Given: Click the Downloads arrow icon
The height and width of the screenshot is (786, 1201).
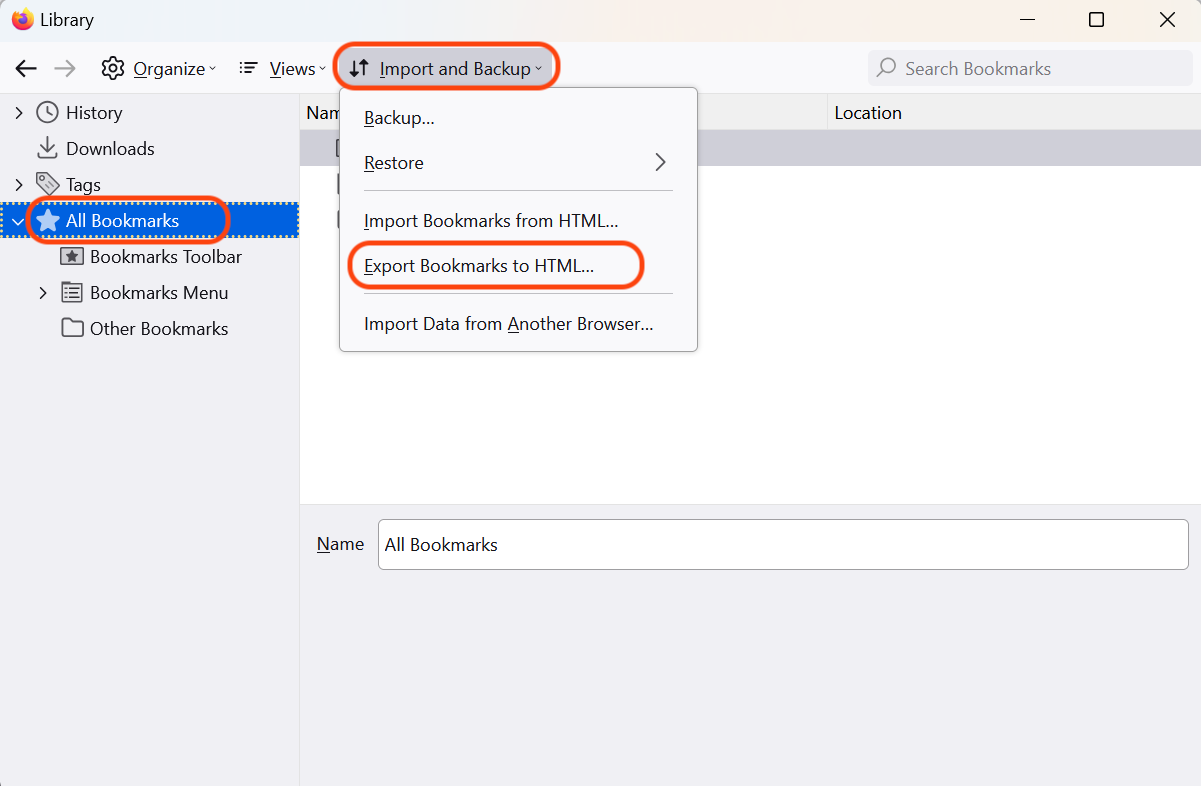Looking at the screenshot, I should [47, 149].
